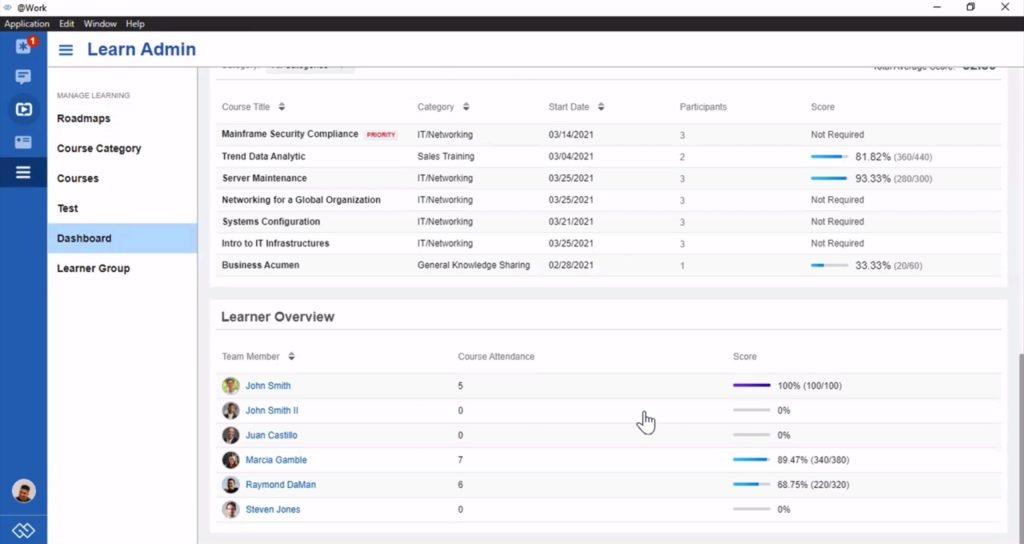Viewport: 1024px width, 544px height.
Task: Go to Roadmaps in Manage Learning
Action: tap(83, 118)
